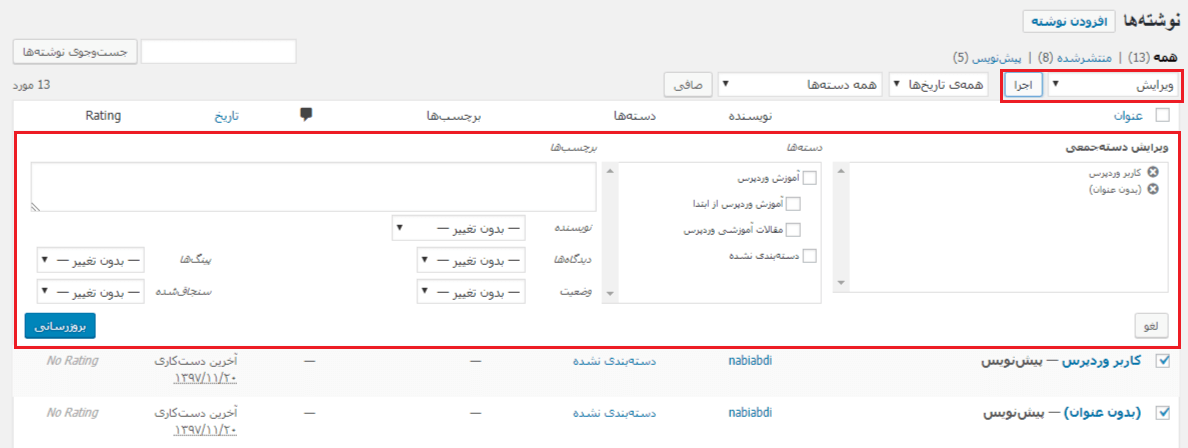Click the صافی filter button
The image size is (1188, 448).
(688, 85)
